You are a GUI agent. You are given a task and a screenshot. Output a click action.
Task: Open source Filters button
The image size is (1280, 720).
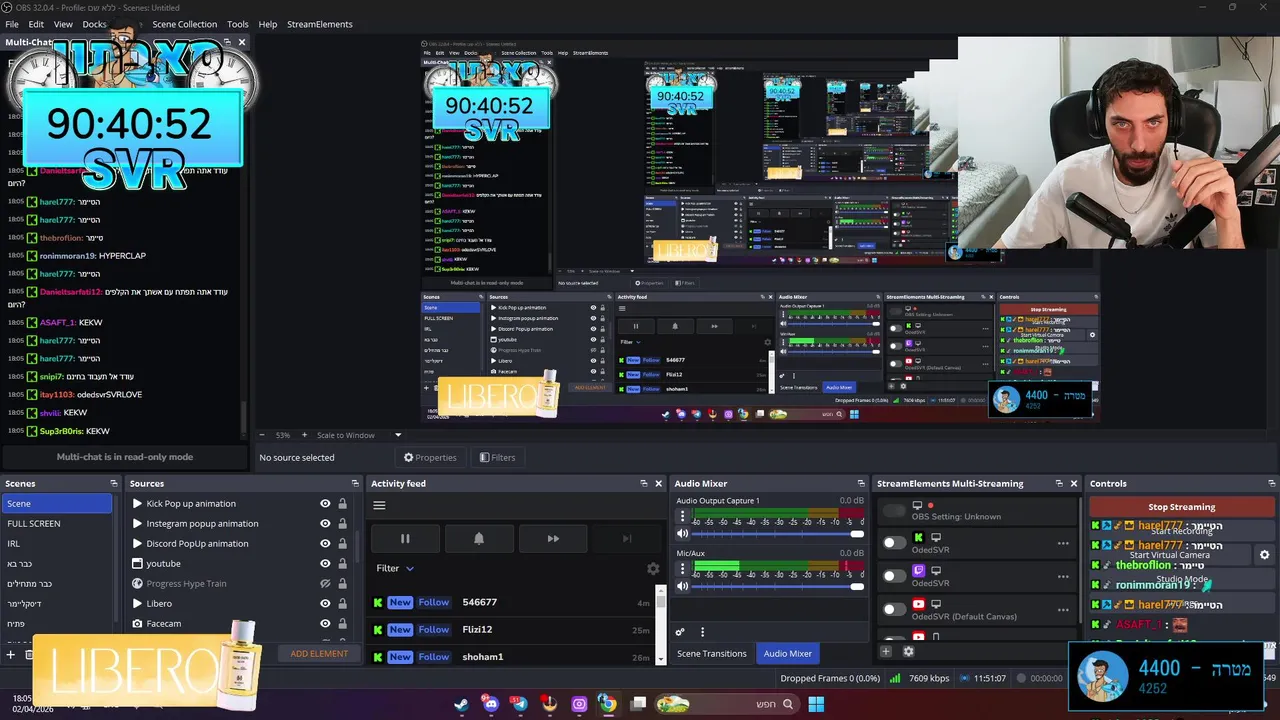497,457
